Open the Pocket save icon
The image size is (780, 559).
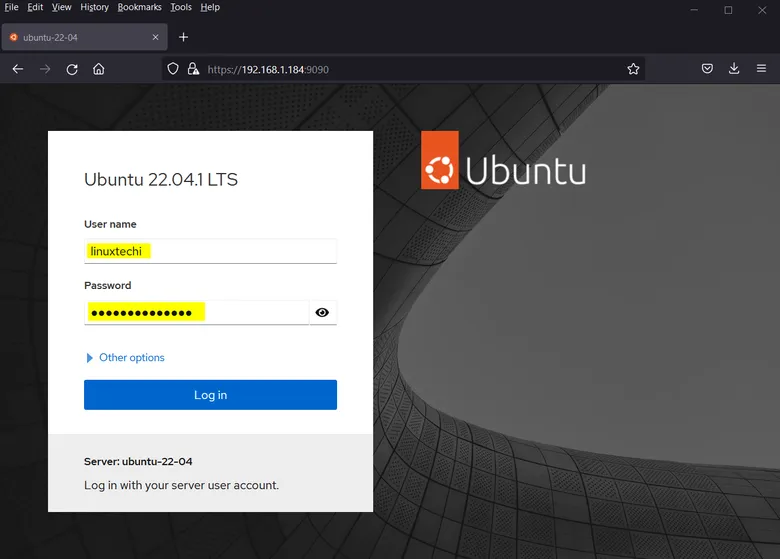click(x=707, y=69)
